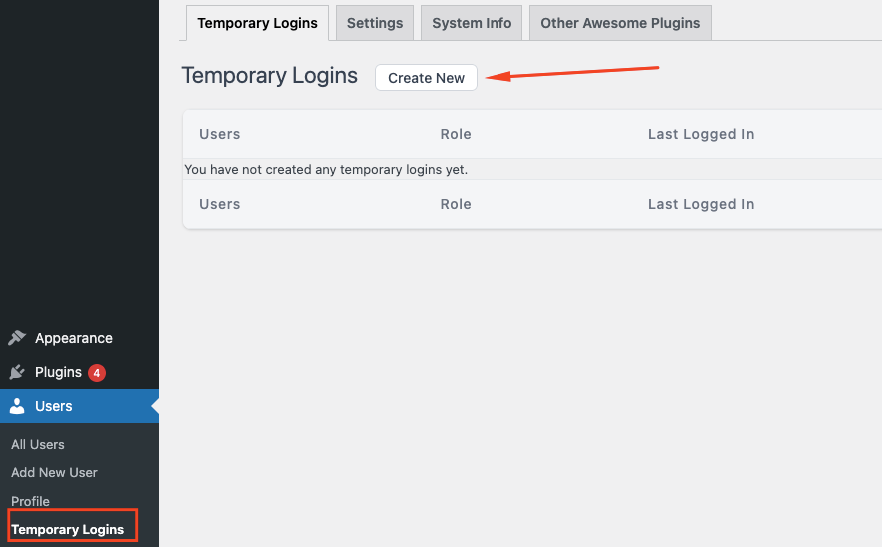Open Temporary Logins in sidebar submenu
Image resolution: width=882 pixels, height=547 pixels.
click(68, 530)
